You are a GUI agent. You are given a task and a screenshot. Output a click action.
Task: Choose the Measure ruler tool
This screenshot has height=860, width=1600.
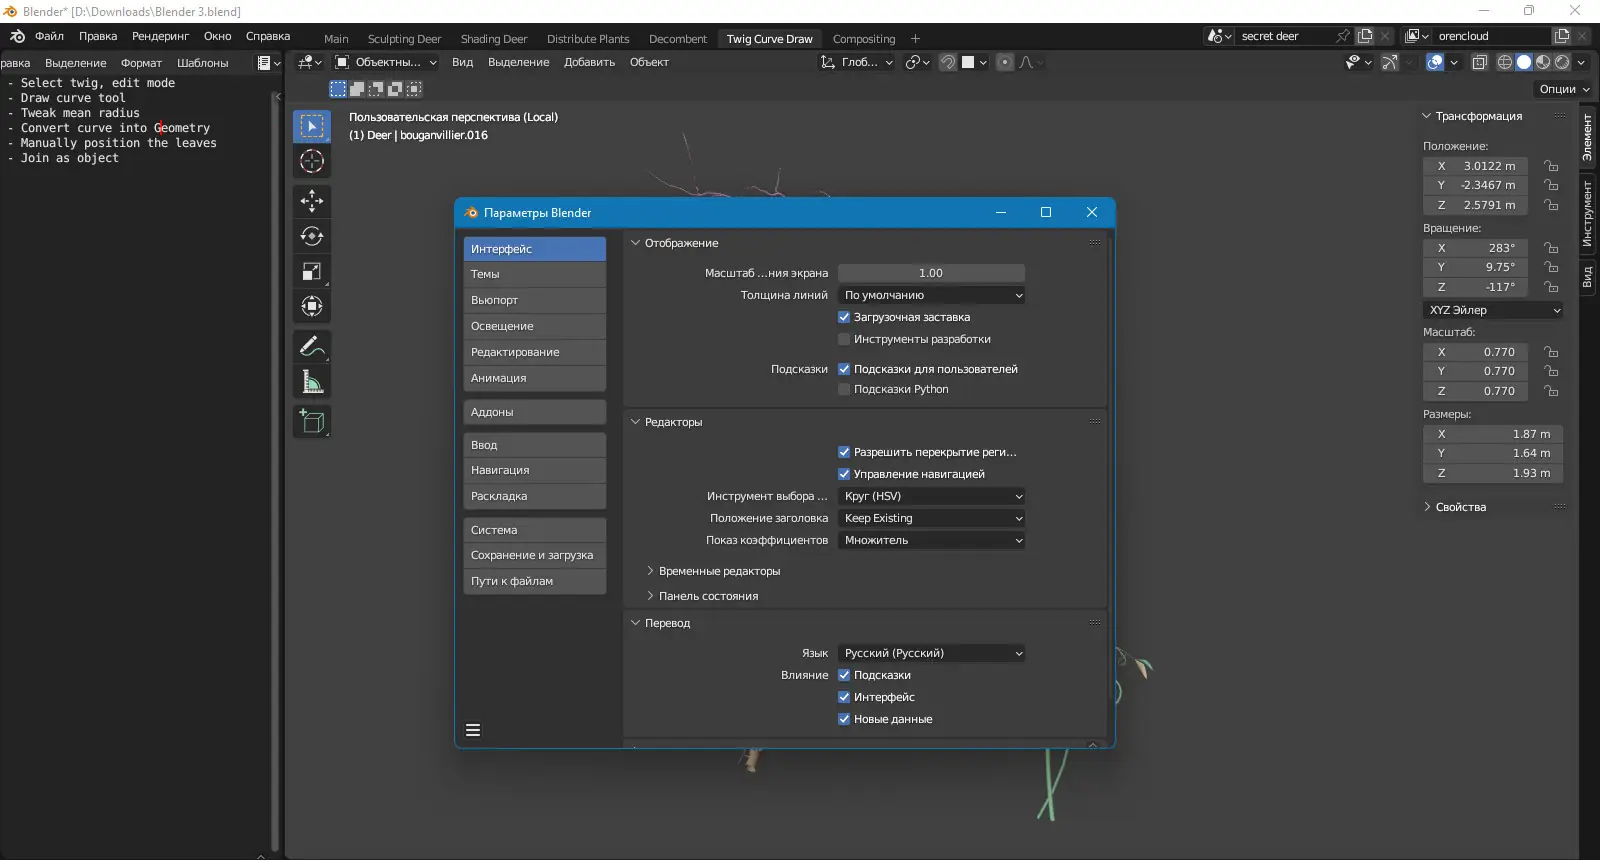[x=312, y=381]
